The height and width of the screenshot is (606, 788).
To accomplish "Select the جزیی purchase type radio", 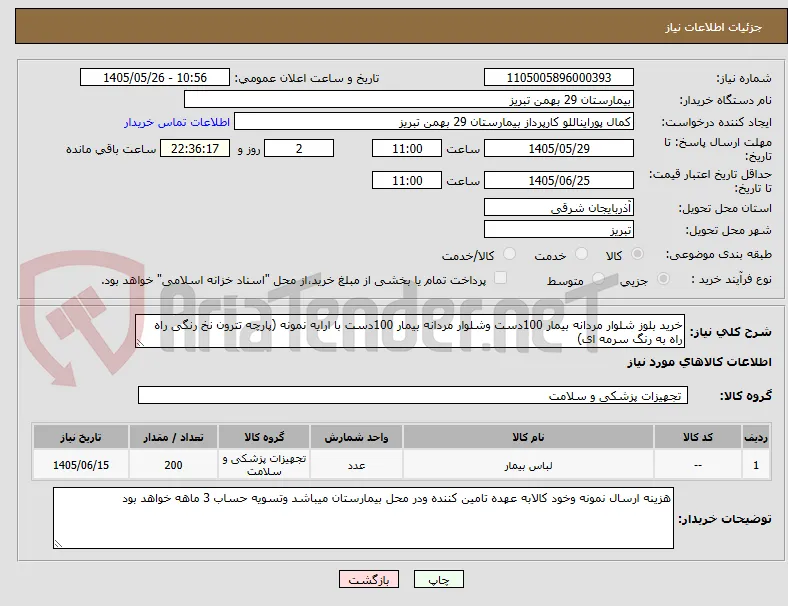I will [x=663, y=279].
